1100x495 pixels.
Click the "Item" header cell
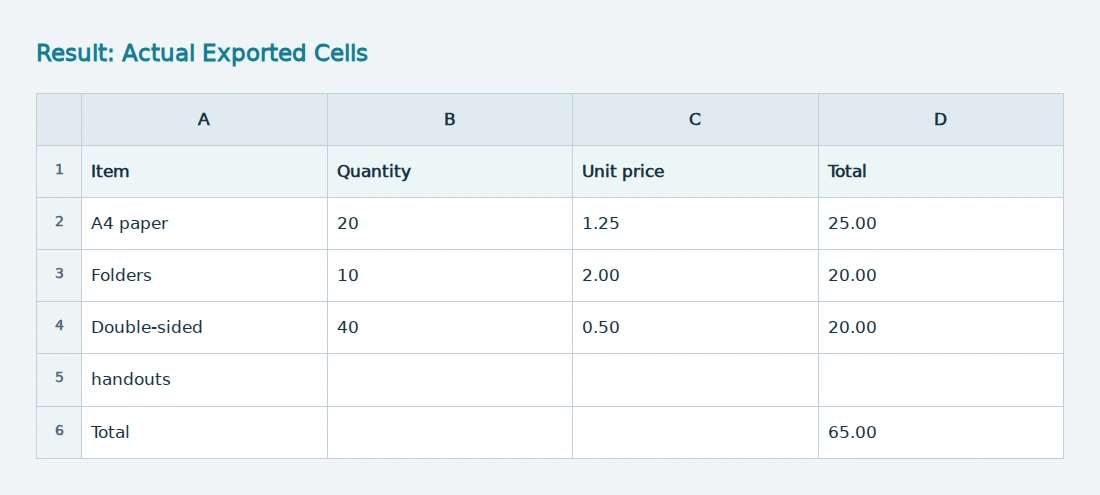(204, 171)
